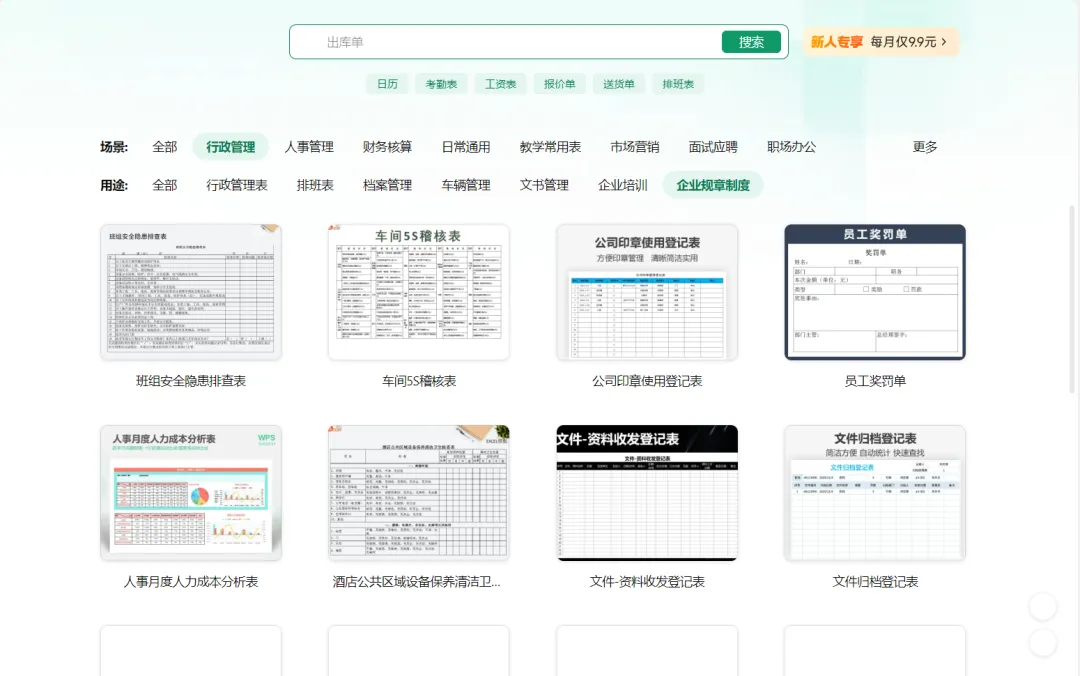Choose 全部 in the 场景 filter row

tap(165, 147)
